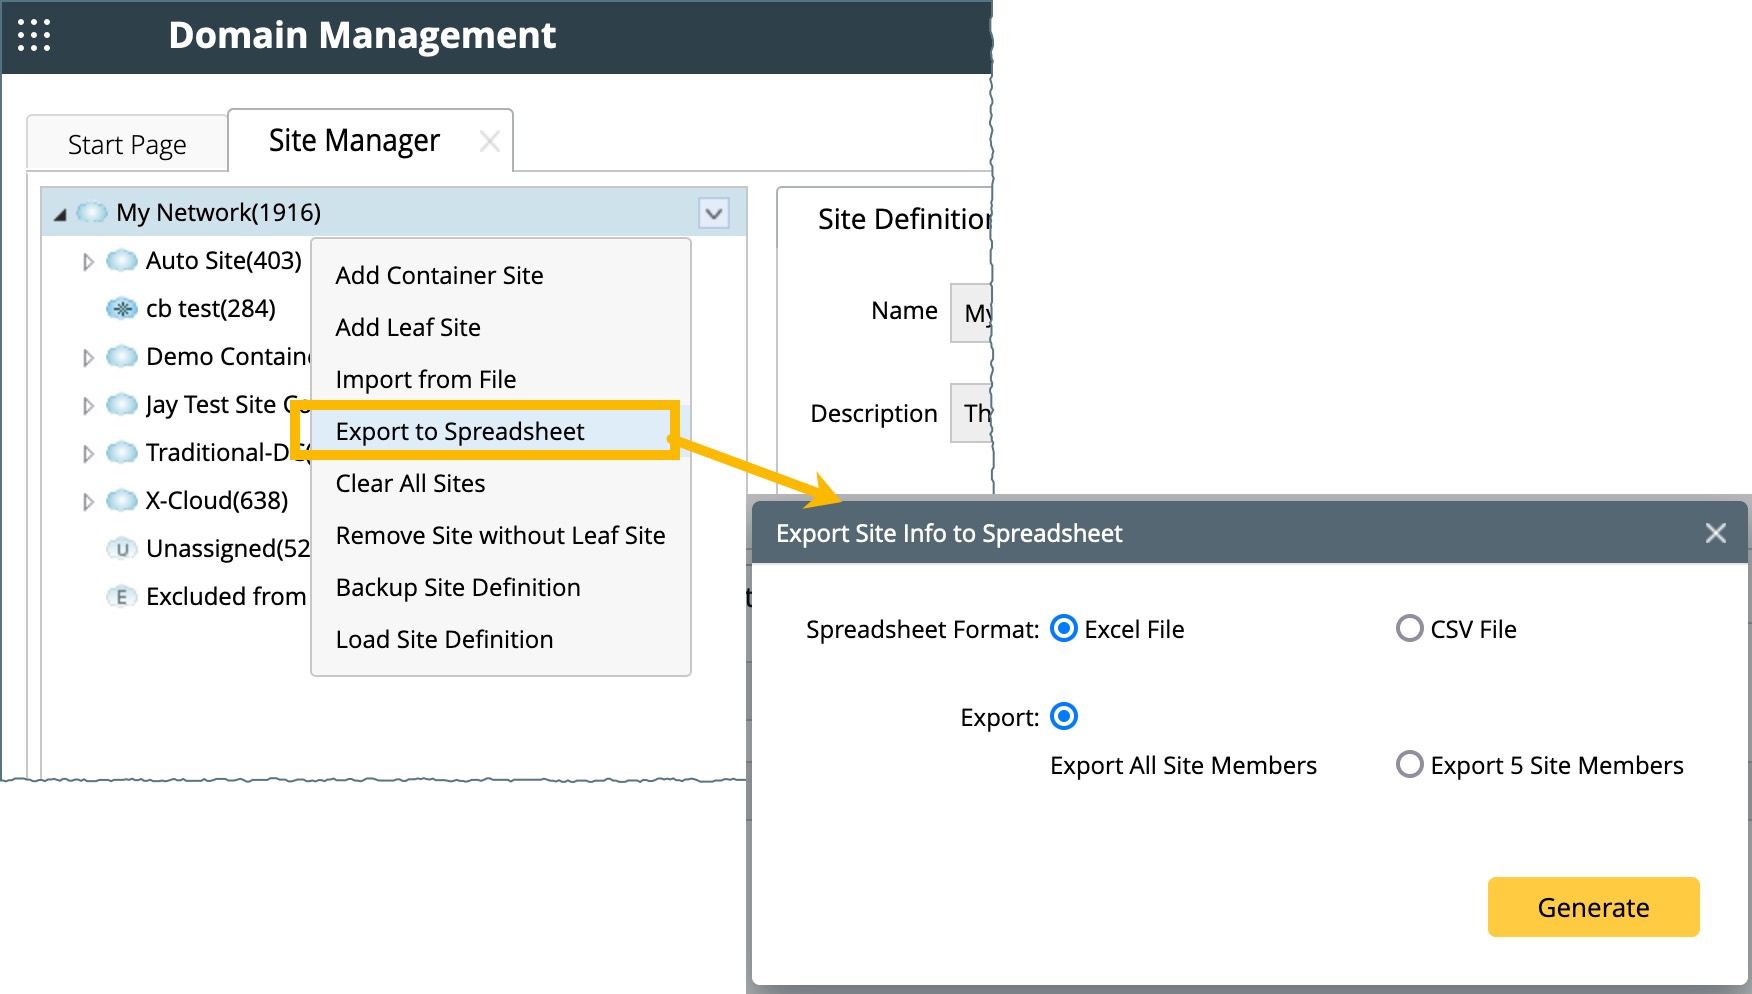Close the Site Manager tab with X

[x=489, y=142]
